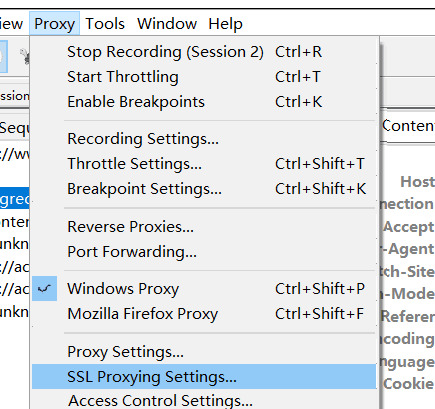Open the Help menu
This screenshot has height=409, width=435.
[x=225, y=24]
